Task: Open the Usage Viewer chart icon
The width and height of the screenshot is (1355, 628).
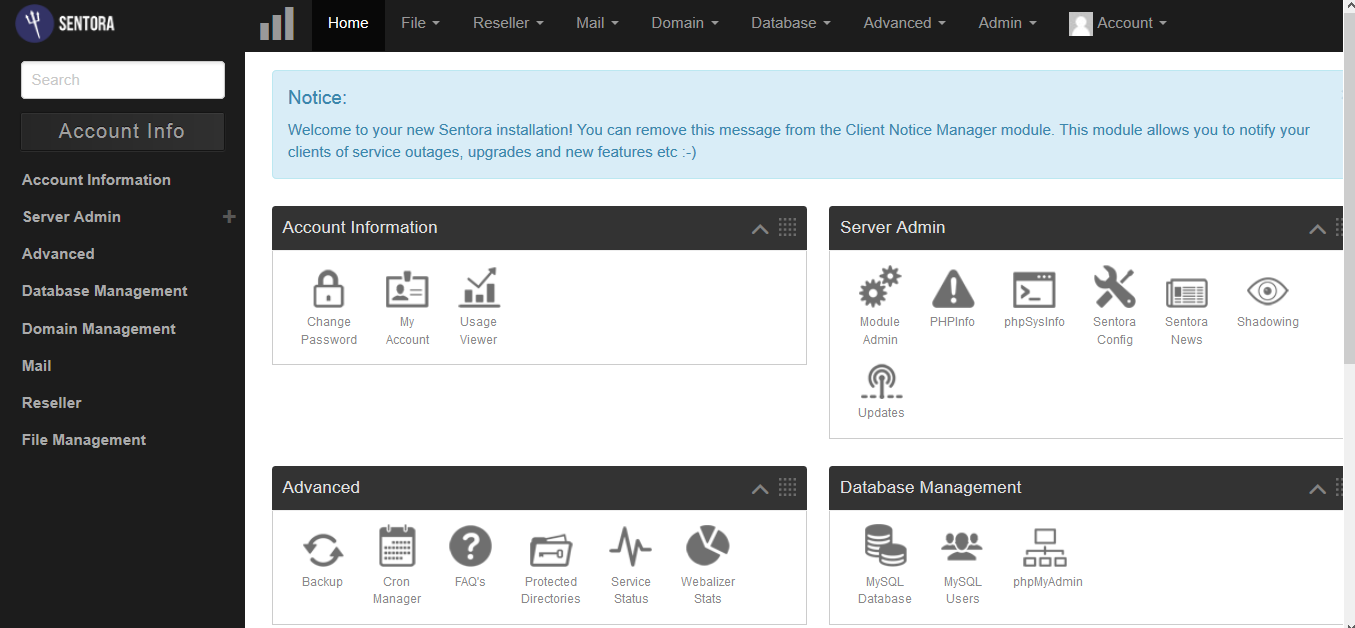Action: 479,288
